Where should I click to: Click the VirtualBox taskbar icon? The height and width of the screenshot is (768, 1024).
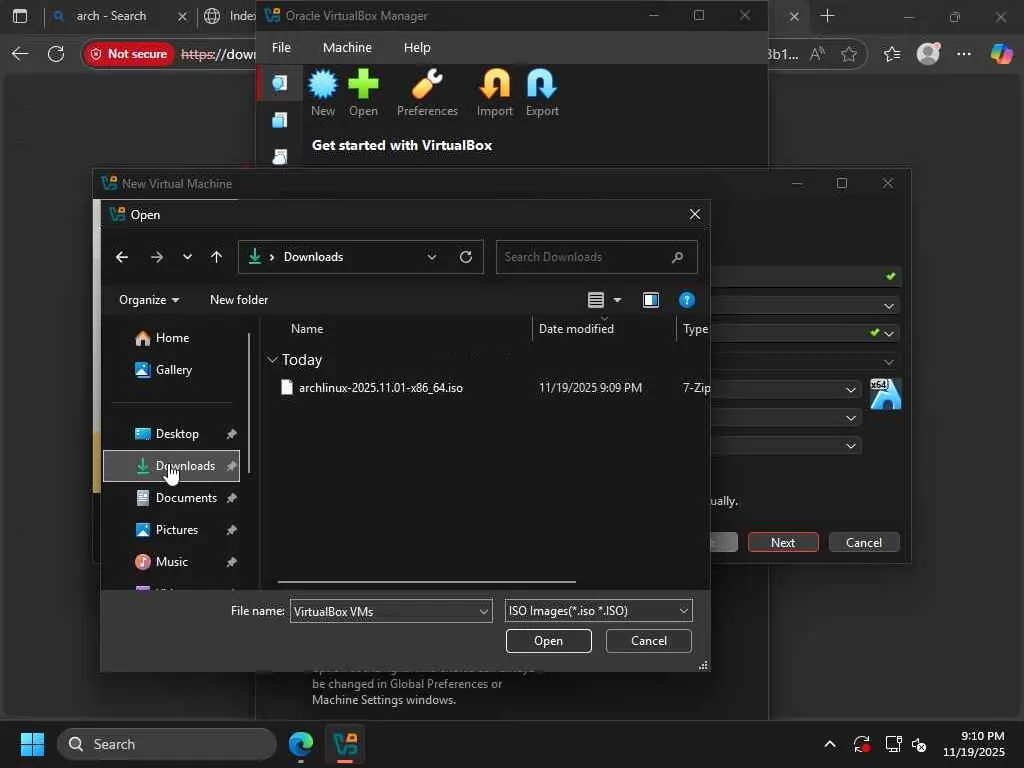click(x=345, y=743)
